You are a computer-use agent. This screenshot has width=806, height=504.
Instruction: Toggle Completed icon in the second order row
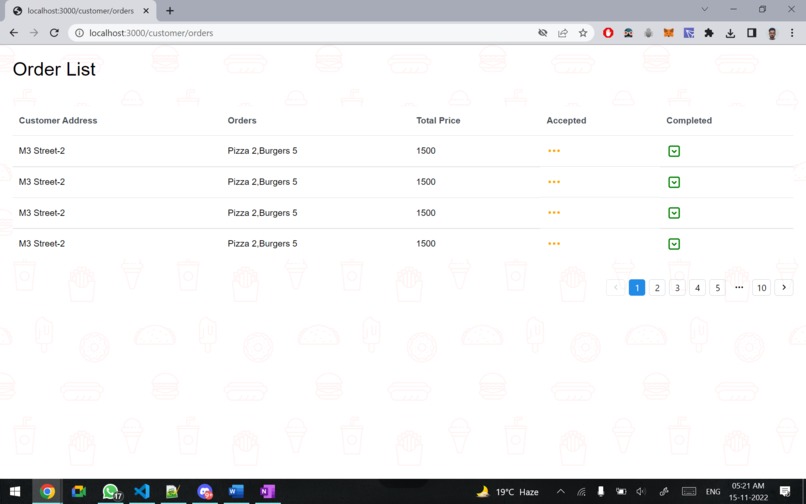(x=674, y=182)
